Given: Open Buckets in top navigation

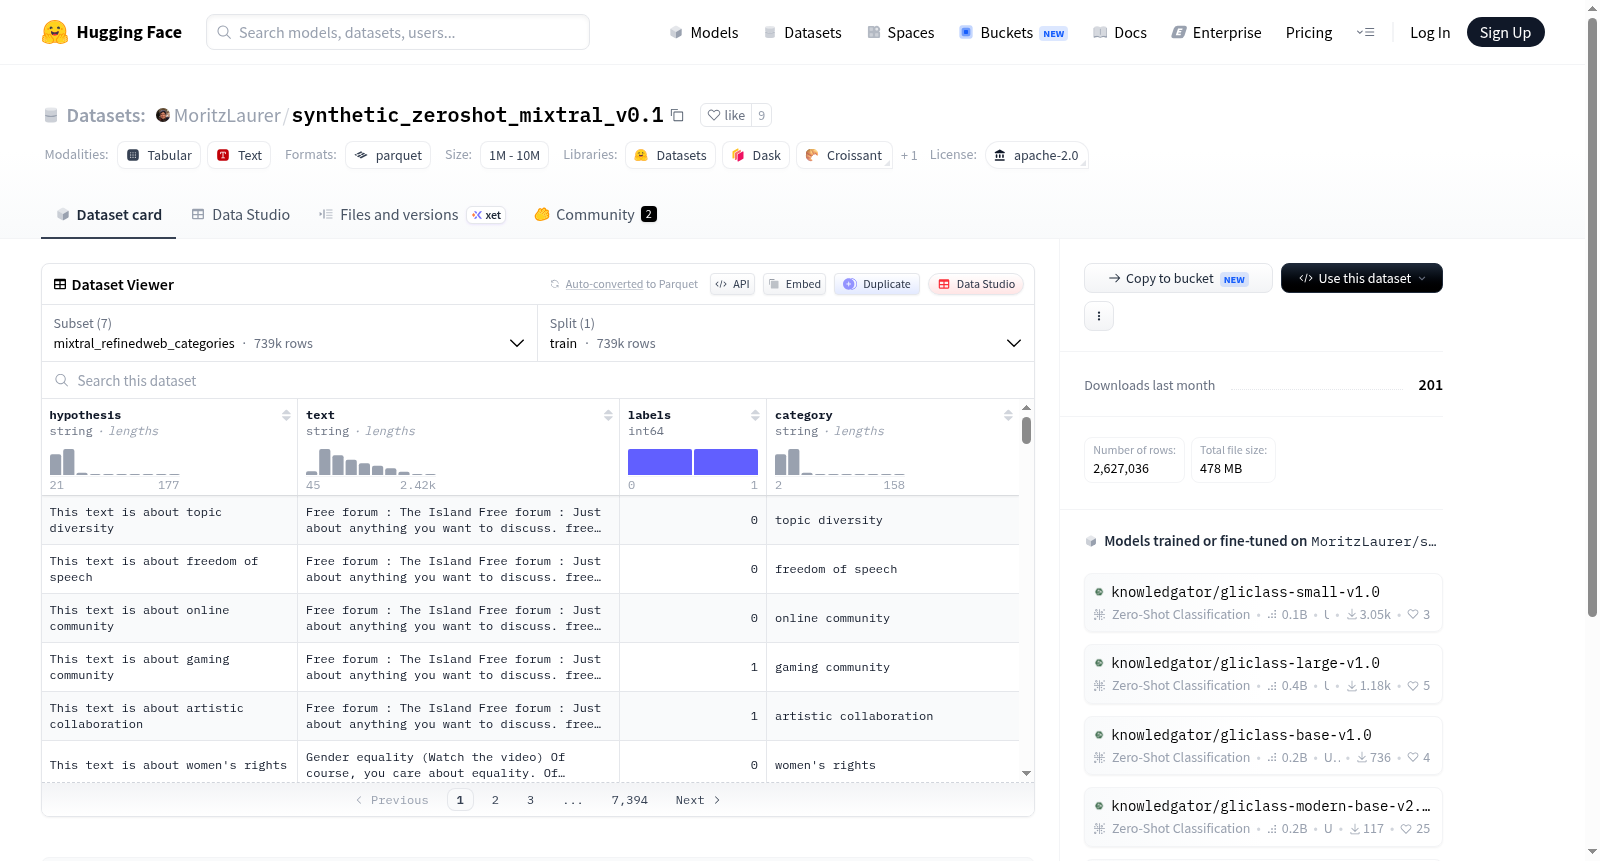Looking at the screenshot, I should coord(1013,32).
